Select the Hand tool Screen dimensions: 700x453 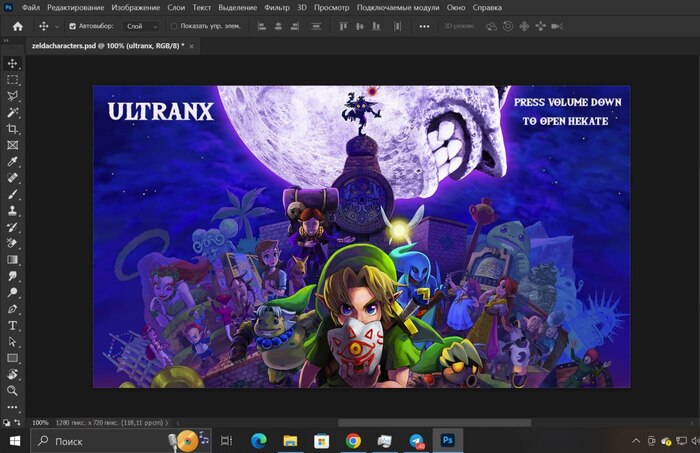point(13,374)
